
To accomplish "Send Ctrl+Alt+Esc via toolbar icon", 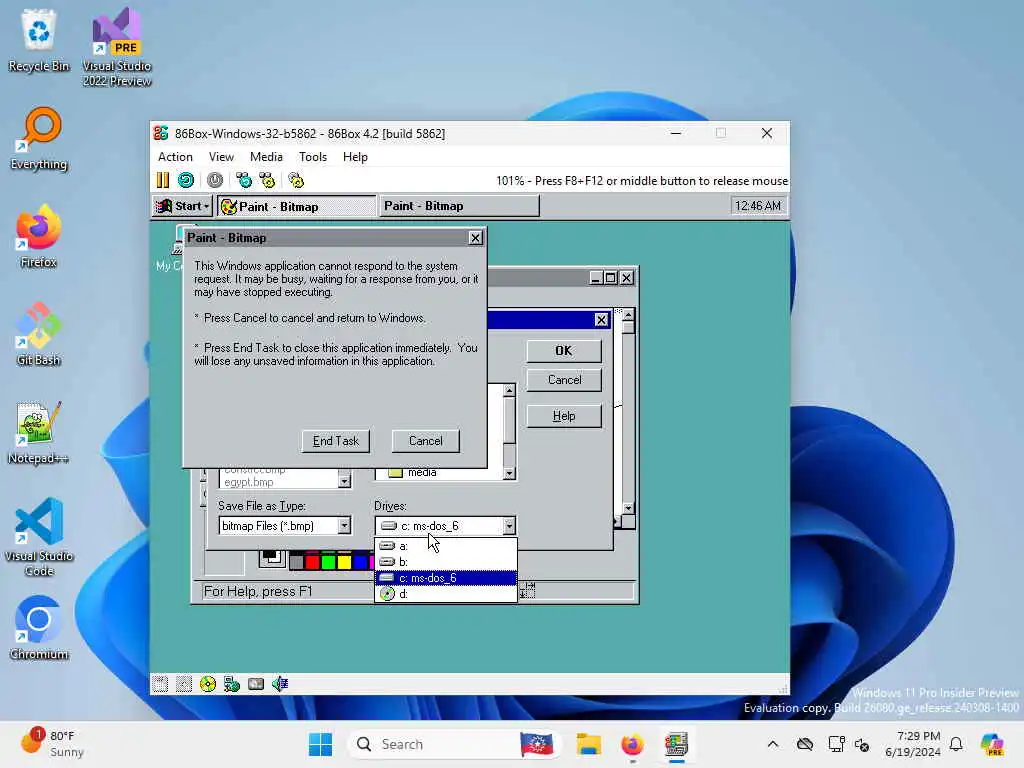I will [x=267, y=180].
